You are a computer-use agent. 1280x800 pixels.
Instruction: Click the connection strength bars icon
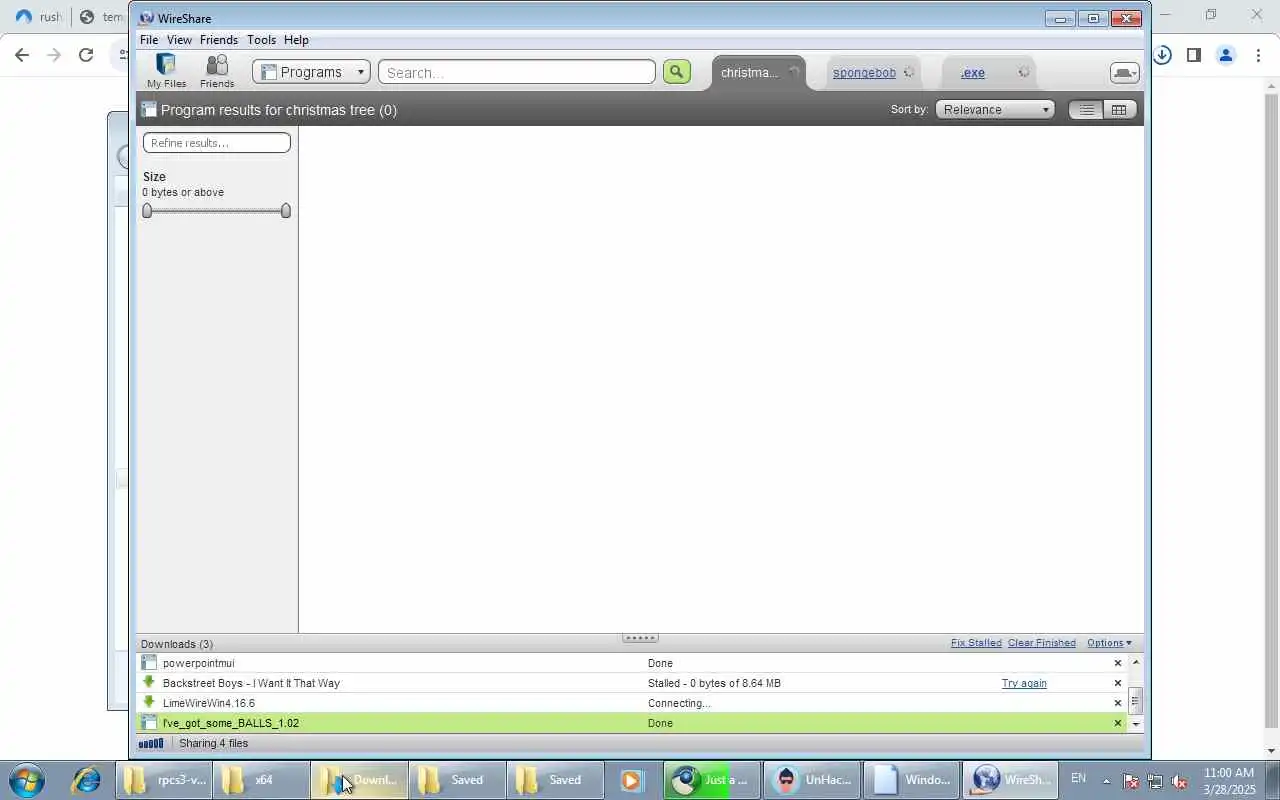tap(151, 744)
